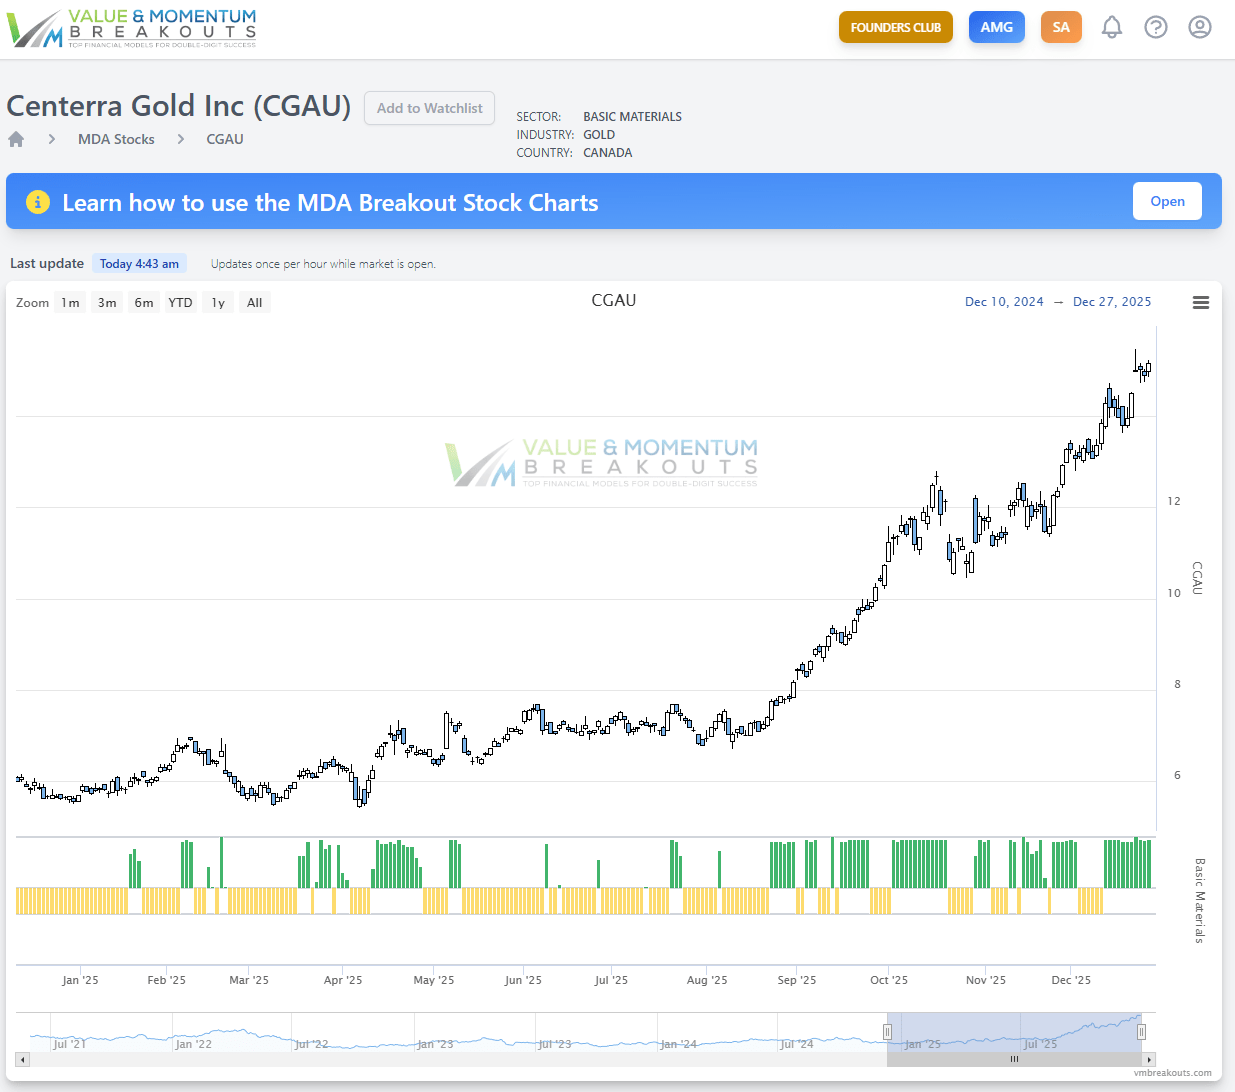Click the navigator scrollbar left arrow
The height and width of the screenshot is (1092, 1235).
23,1059
